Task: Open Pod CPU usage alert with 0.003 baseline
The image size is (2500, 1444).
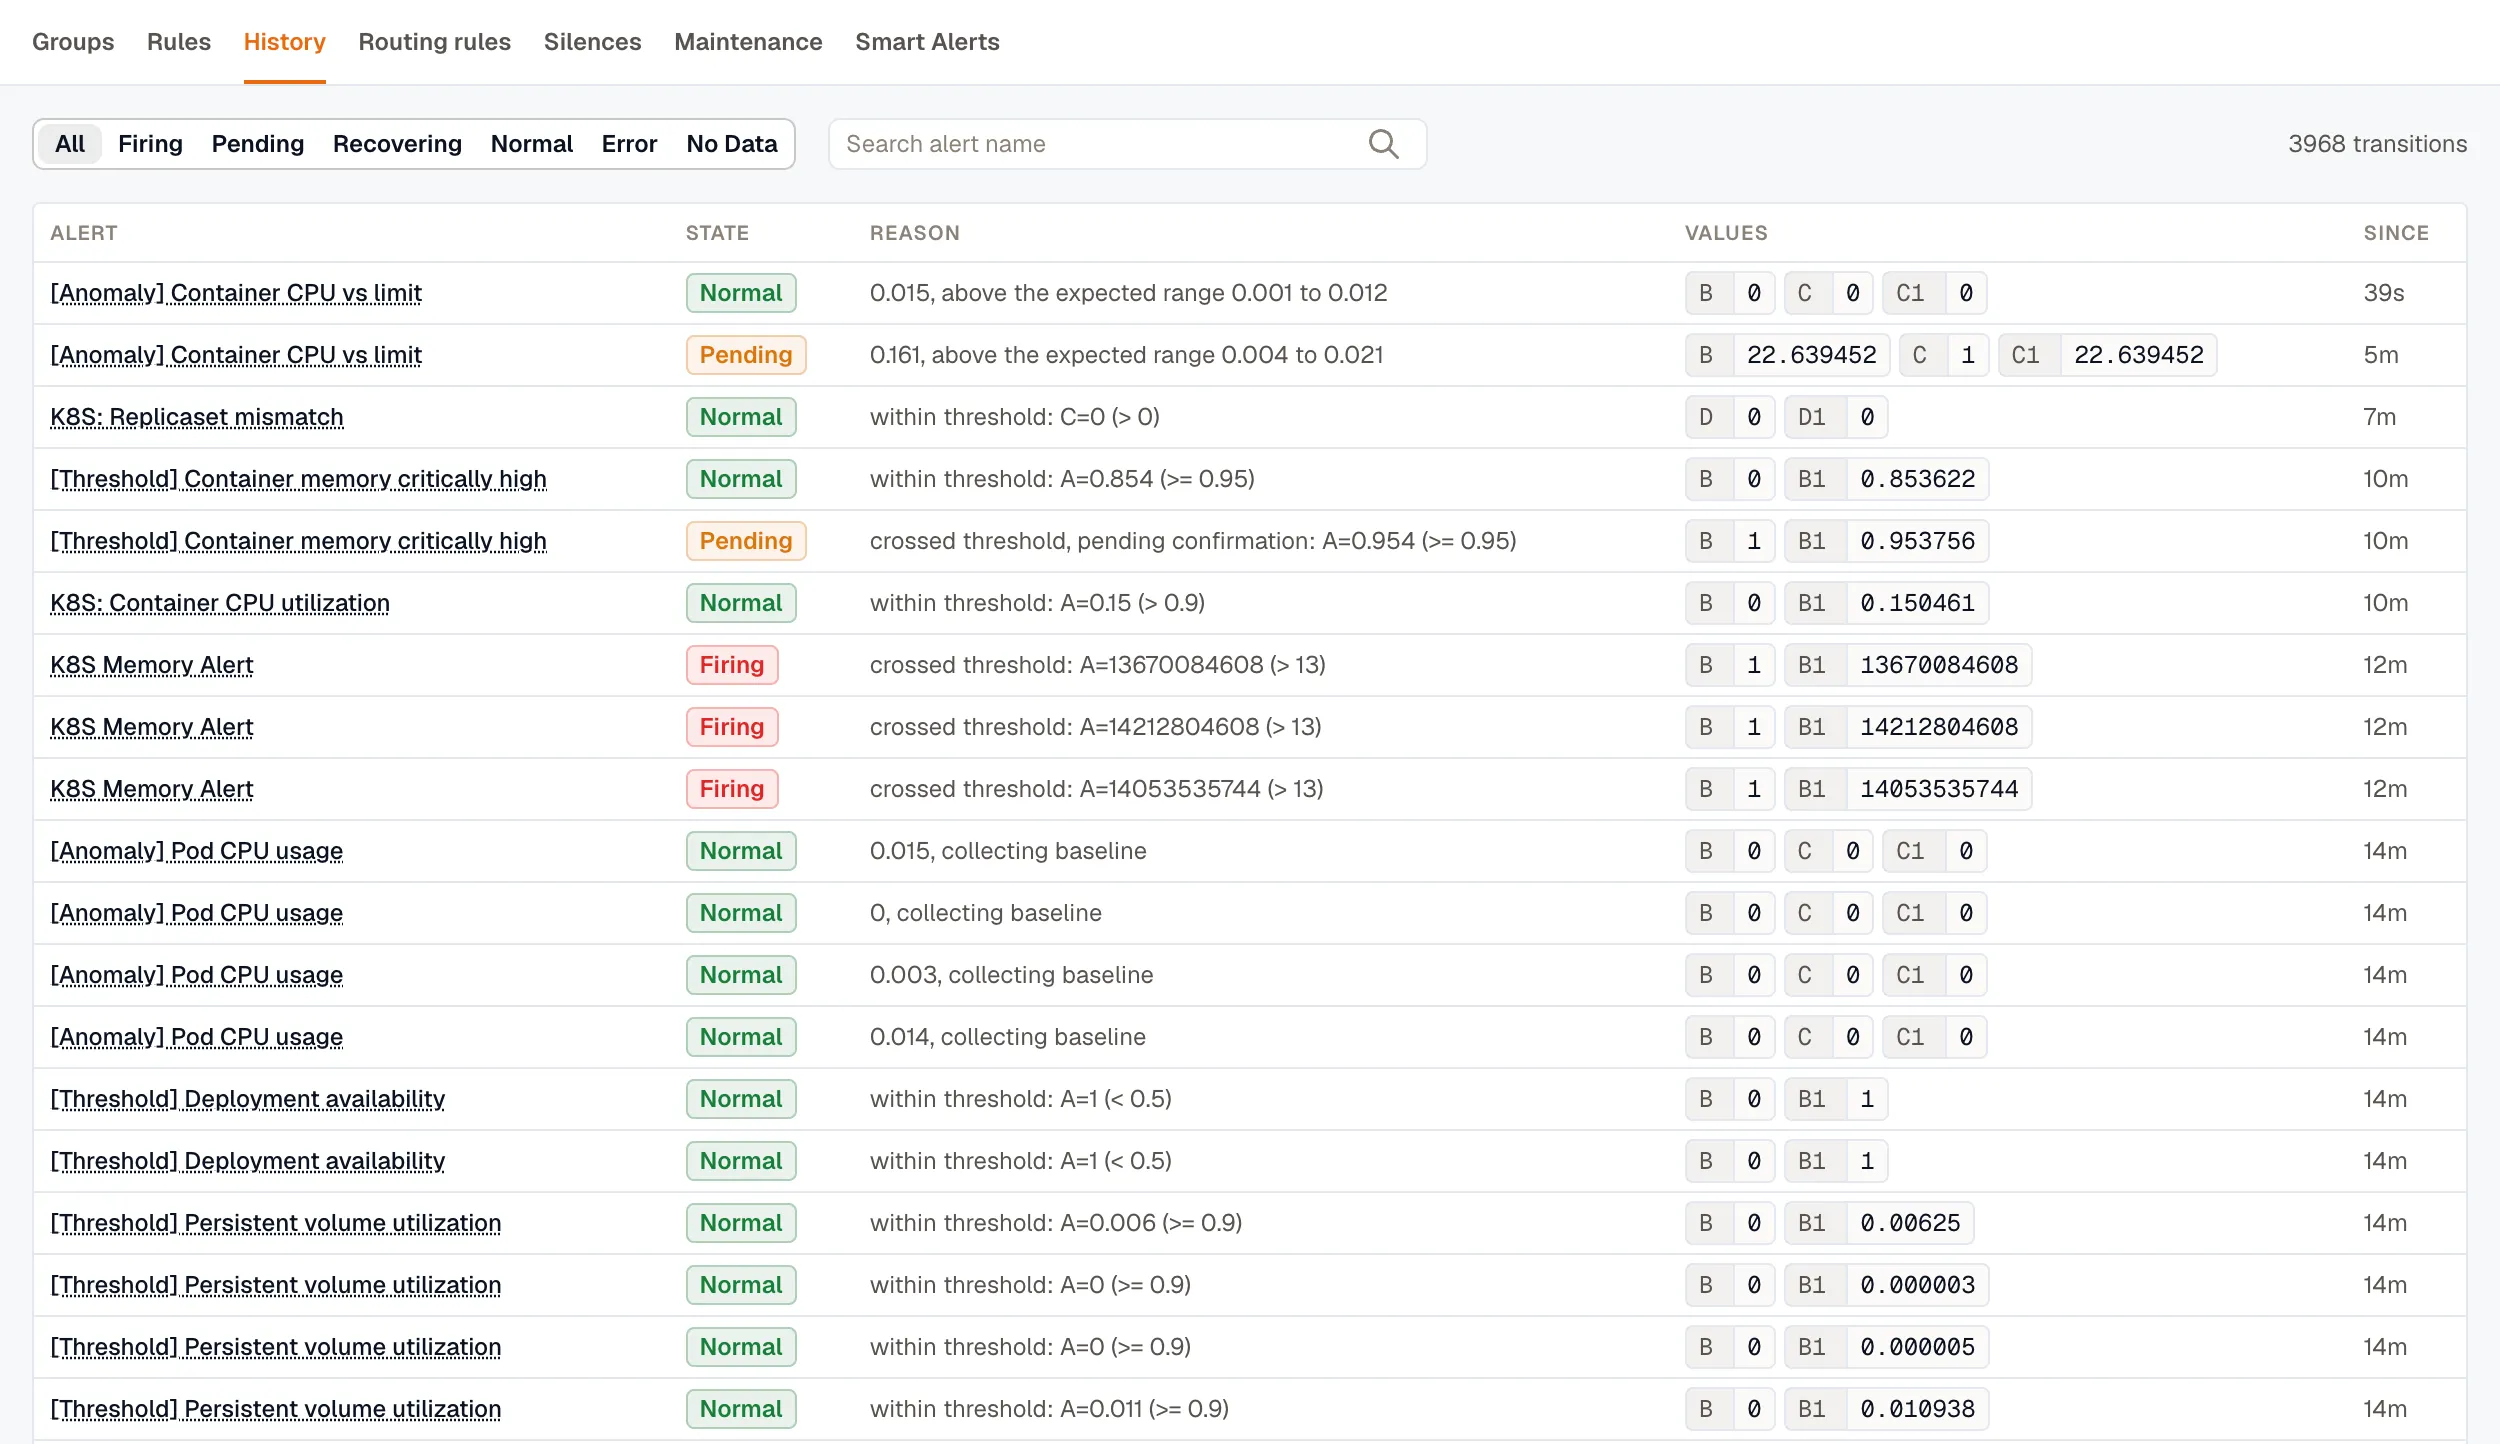Action: pos(197,975)
